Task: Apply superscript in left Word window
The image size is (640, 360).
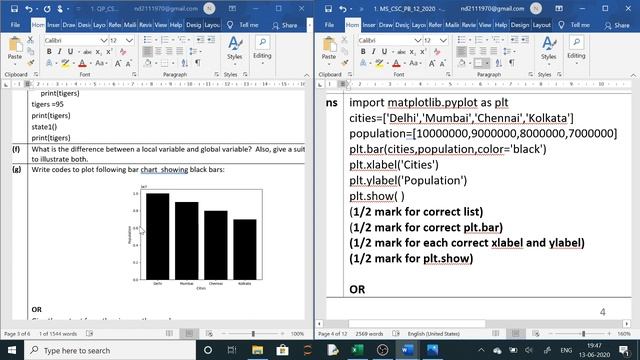Action: 109,52
